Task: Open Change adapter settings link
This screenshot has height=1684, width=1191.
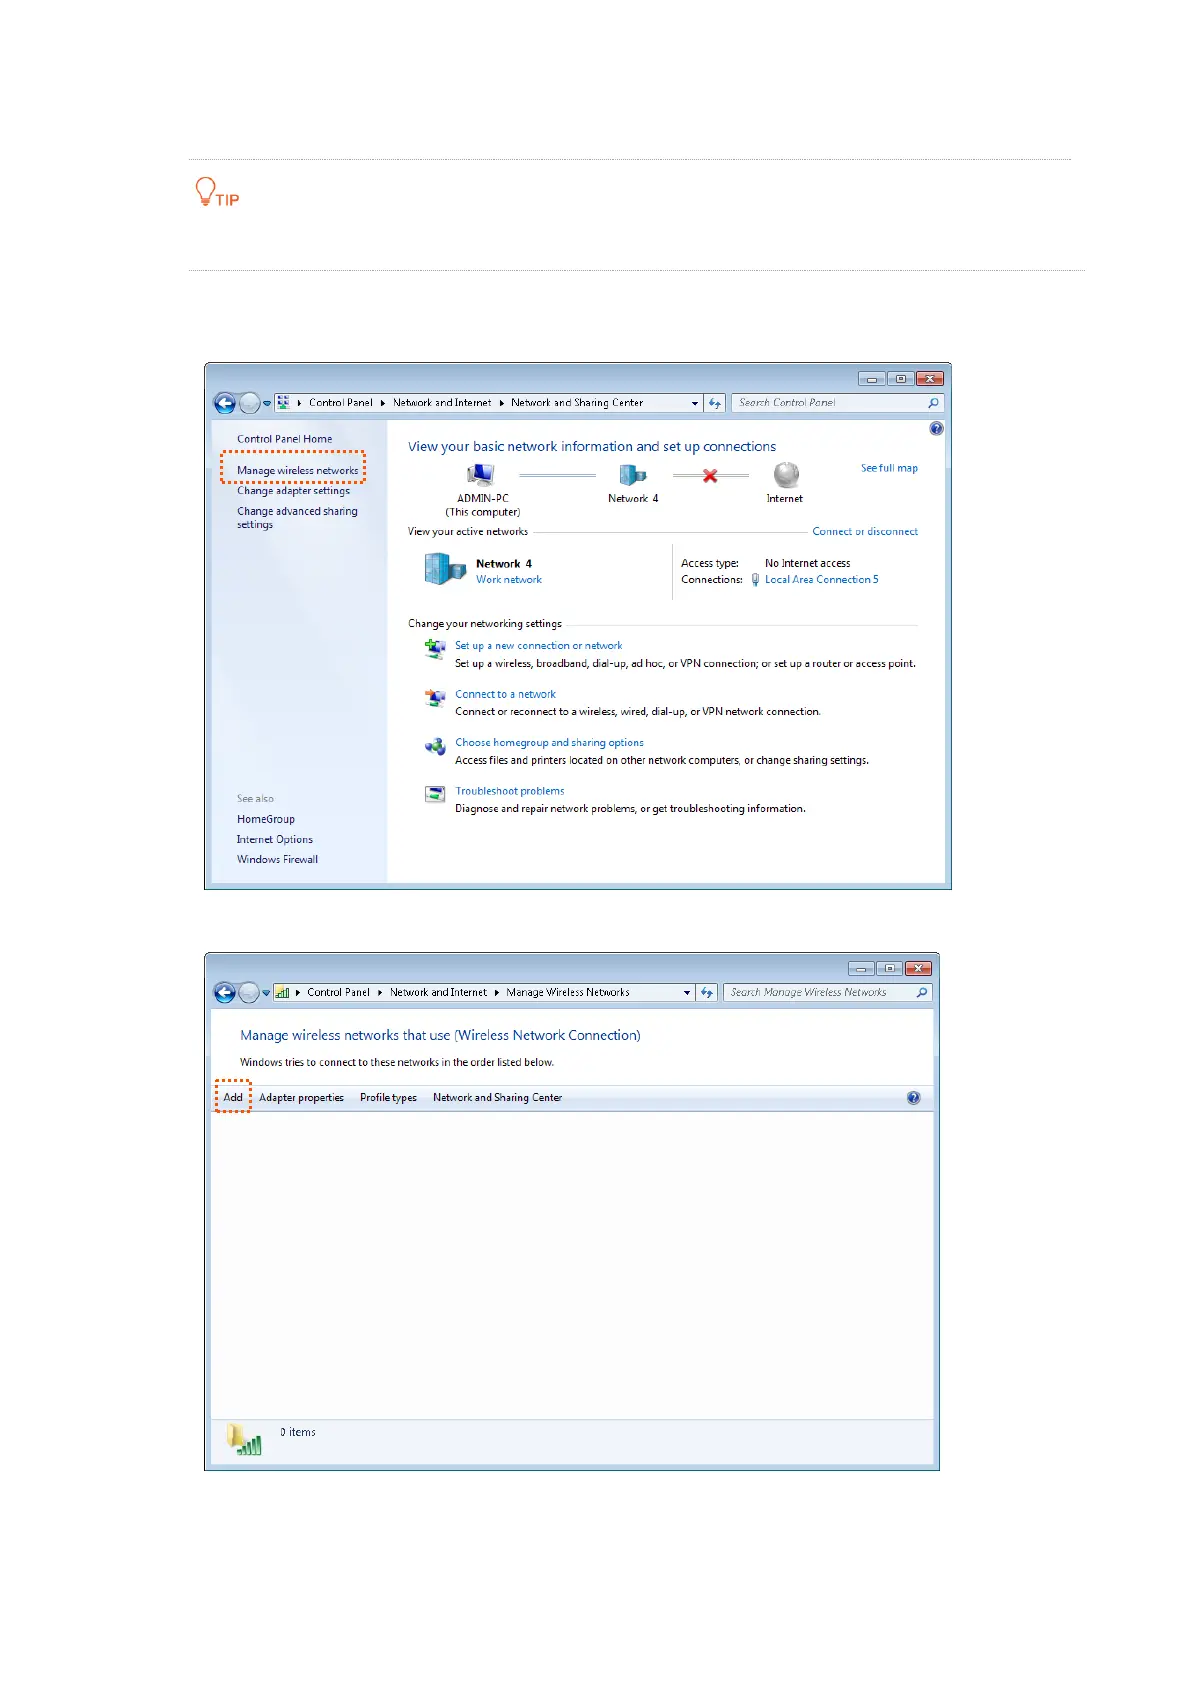Action: (293, 491)
